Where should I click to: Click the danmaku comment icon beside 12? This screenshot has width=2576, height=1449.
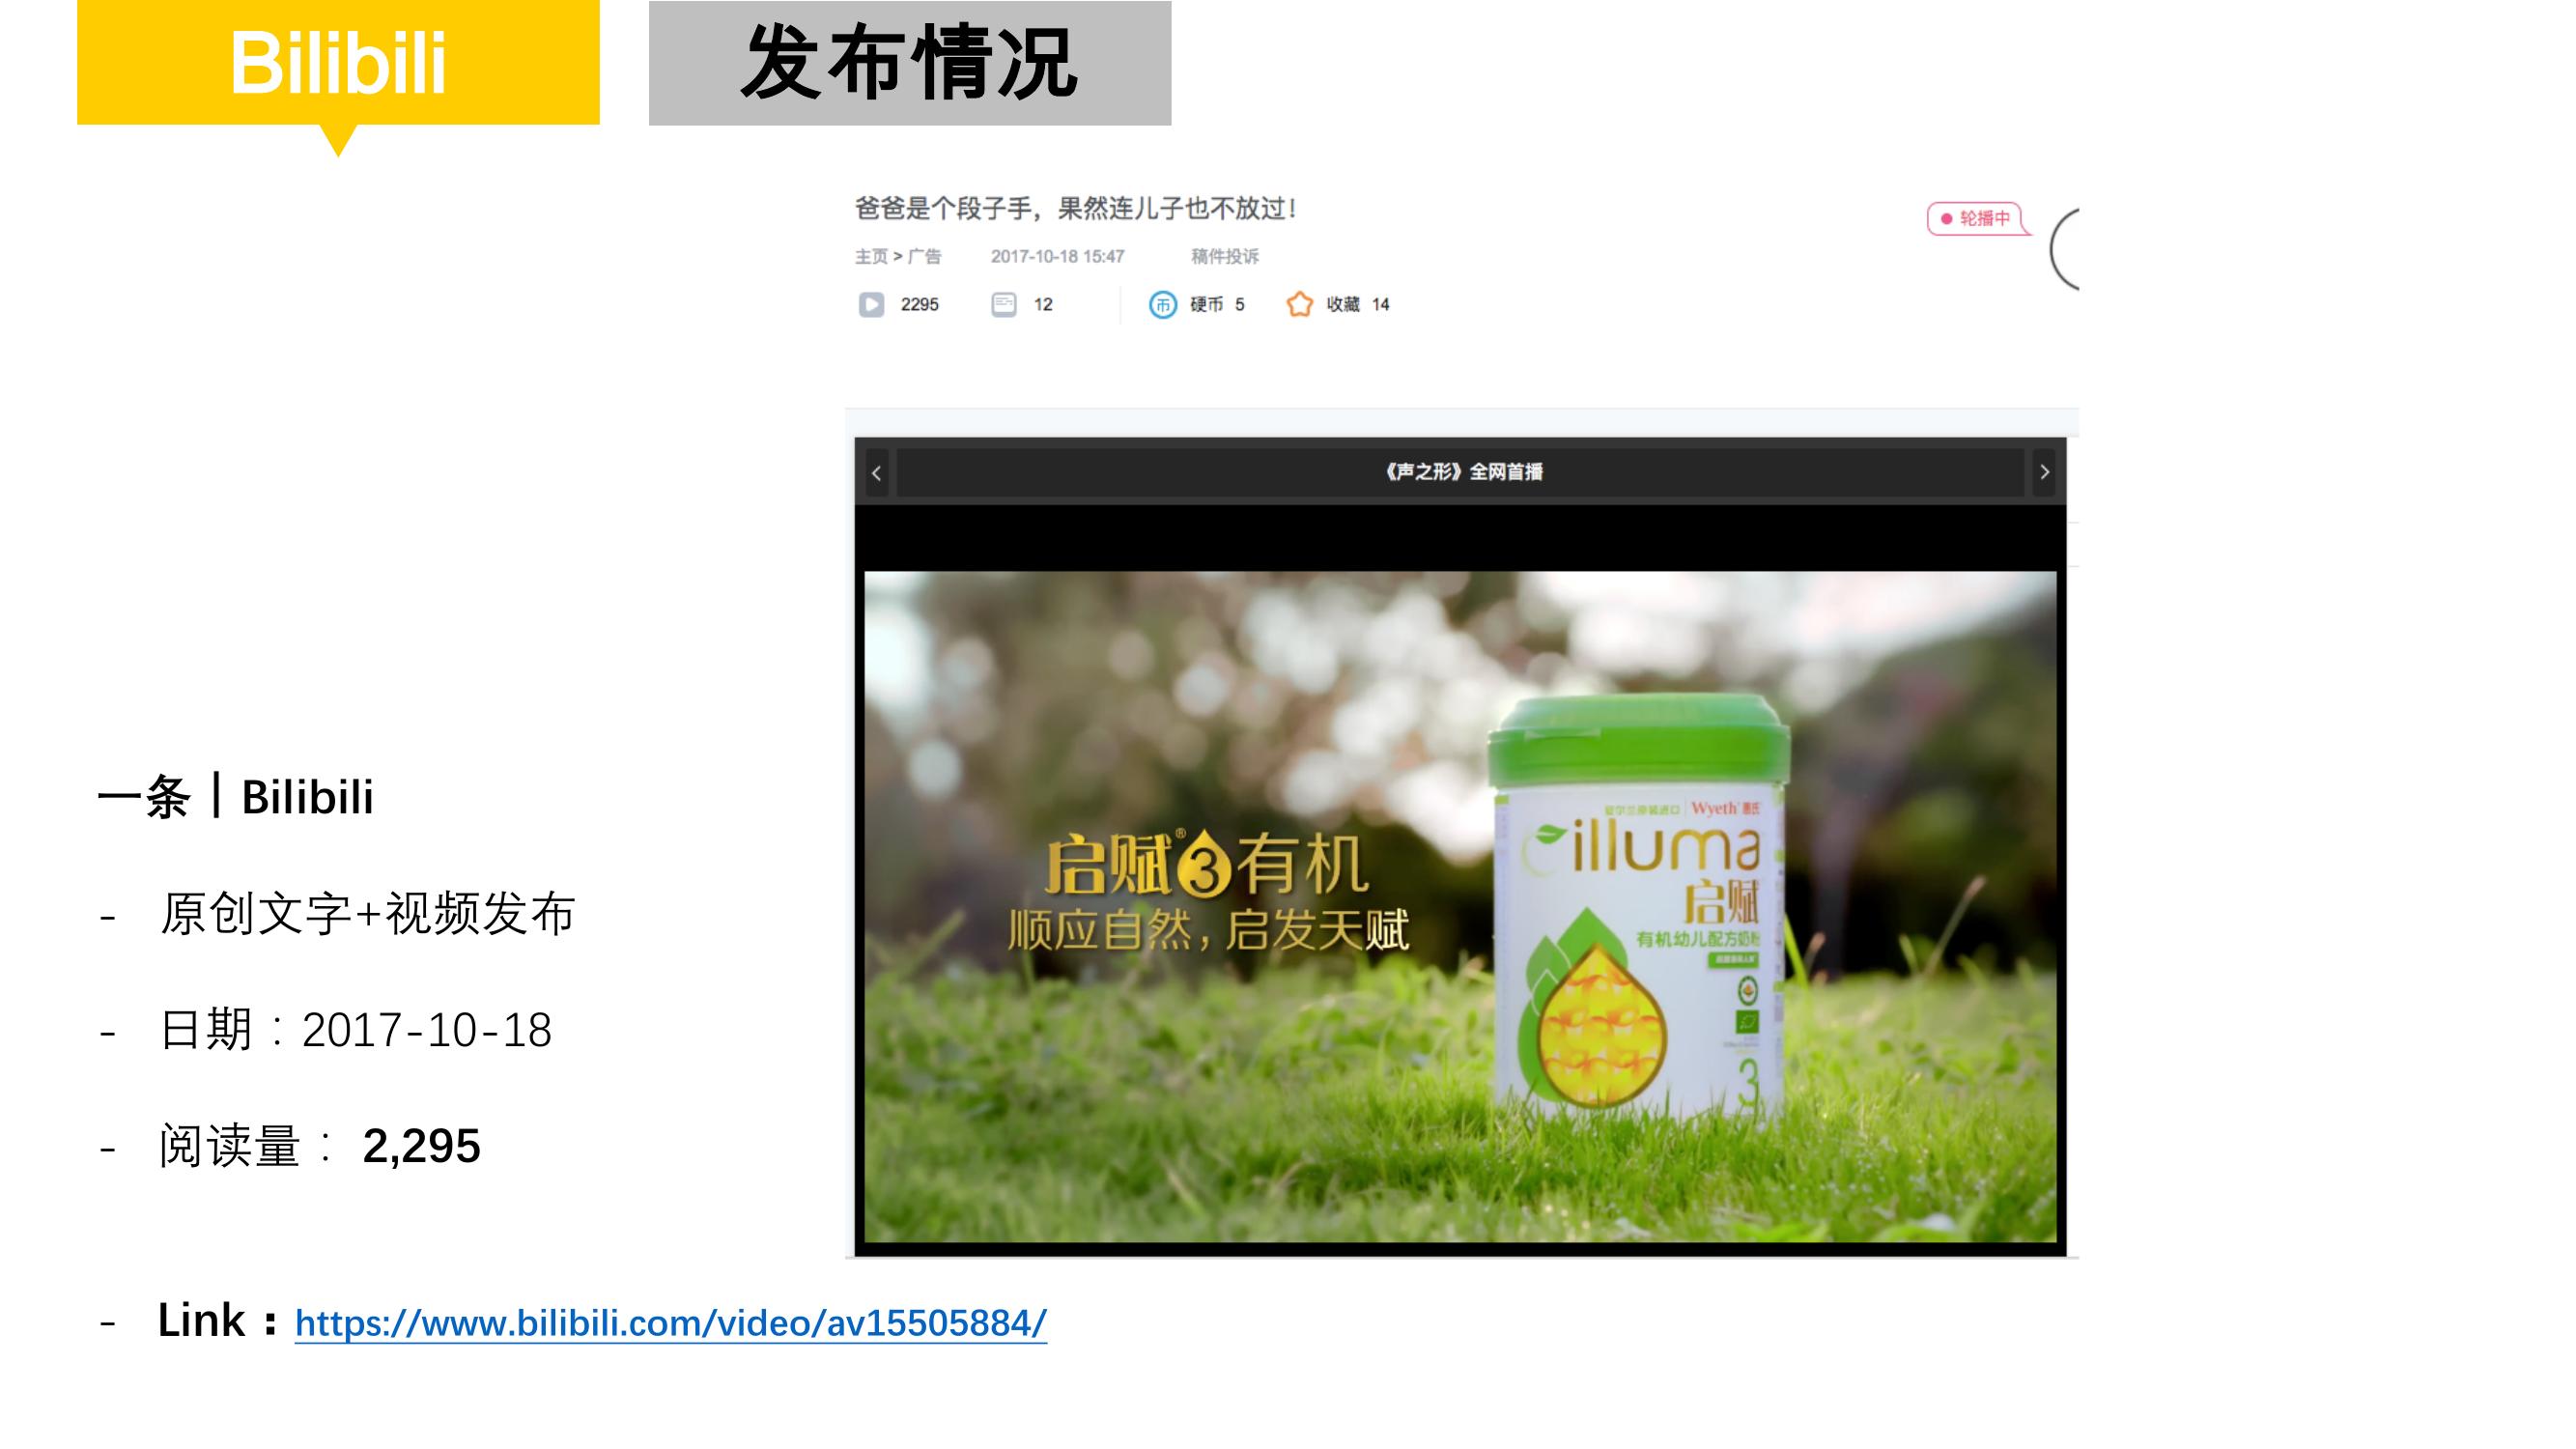click(1004, 304)
